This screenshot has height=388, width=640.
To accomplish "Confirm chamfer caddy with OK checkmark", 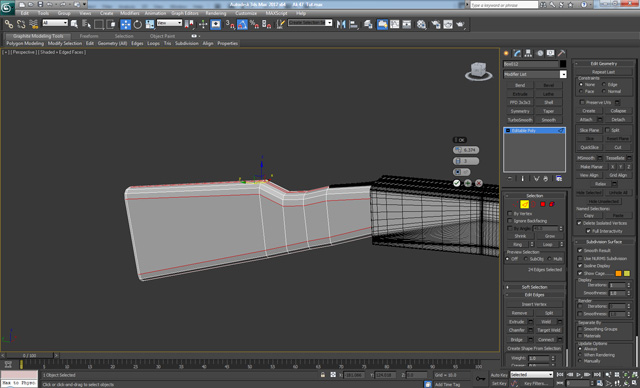I will click(x=457, y=183).
